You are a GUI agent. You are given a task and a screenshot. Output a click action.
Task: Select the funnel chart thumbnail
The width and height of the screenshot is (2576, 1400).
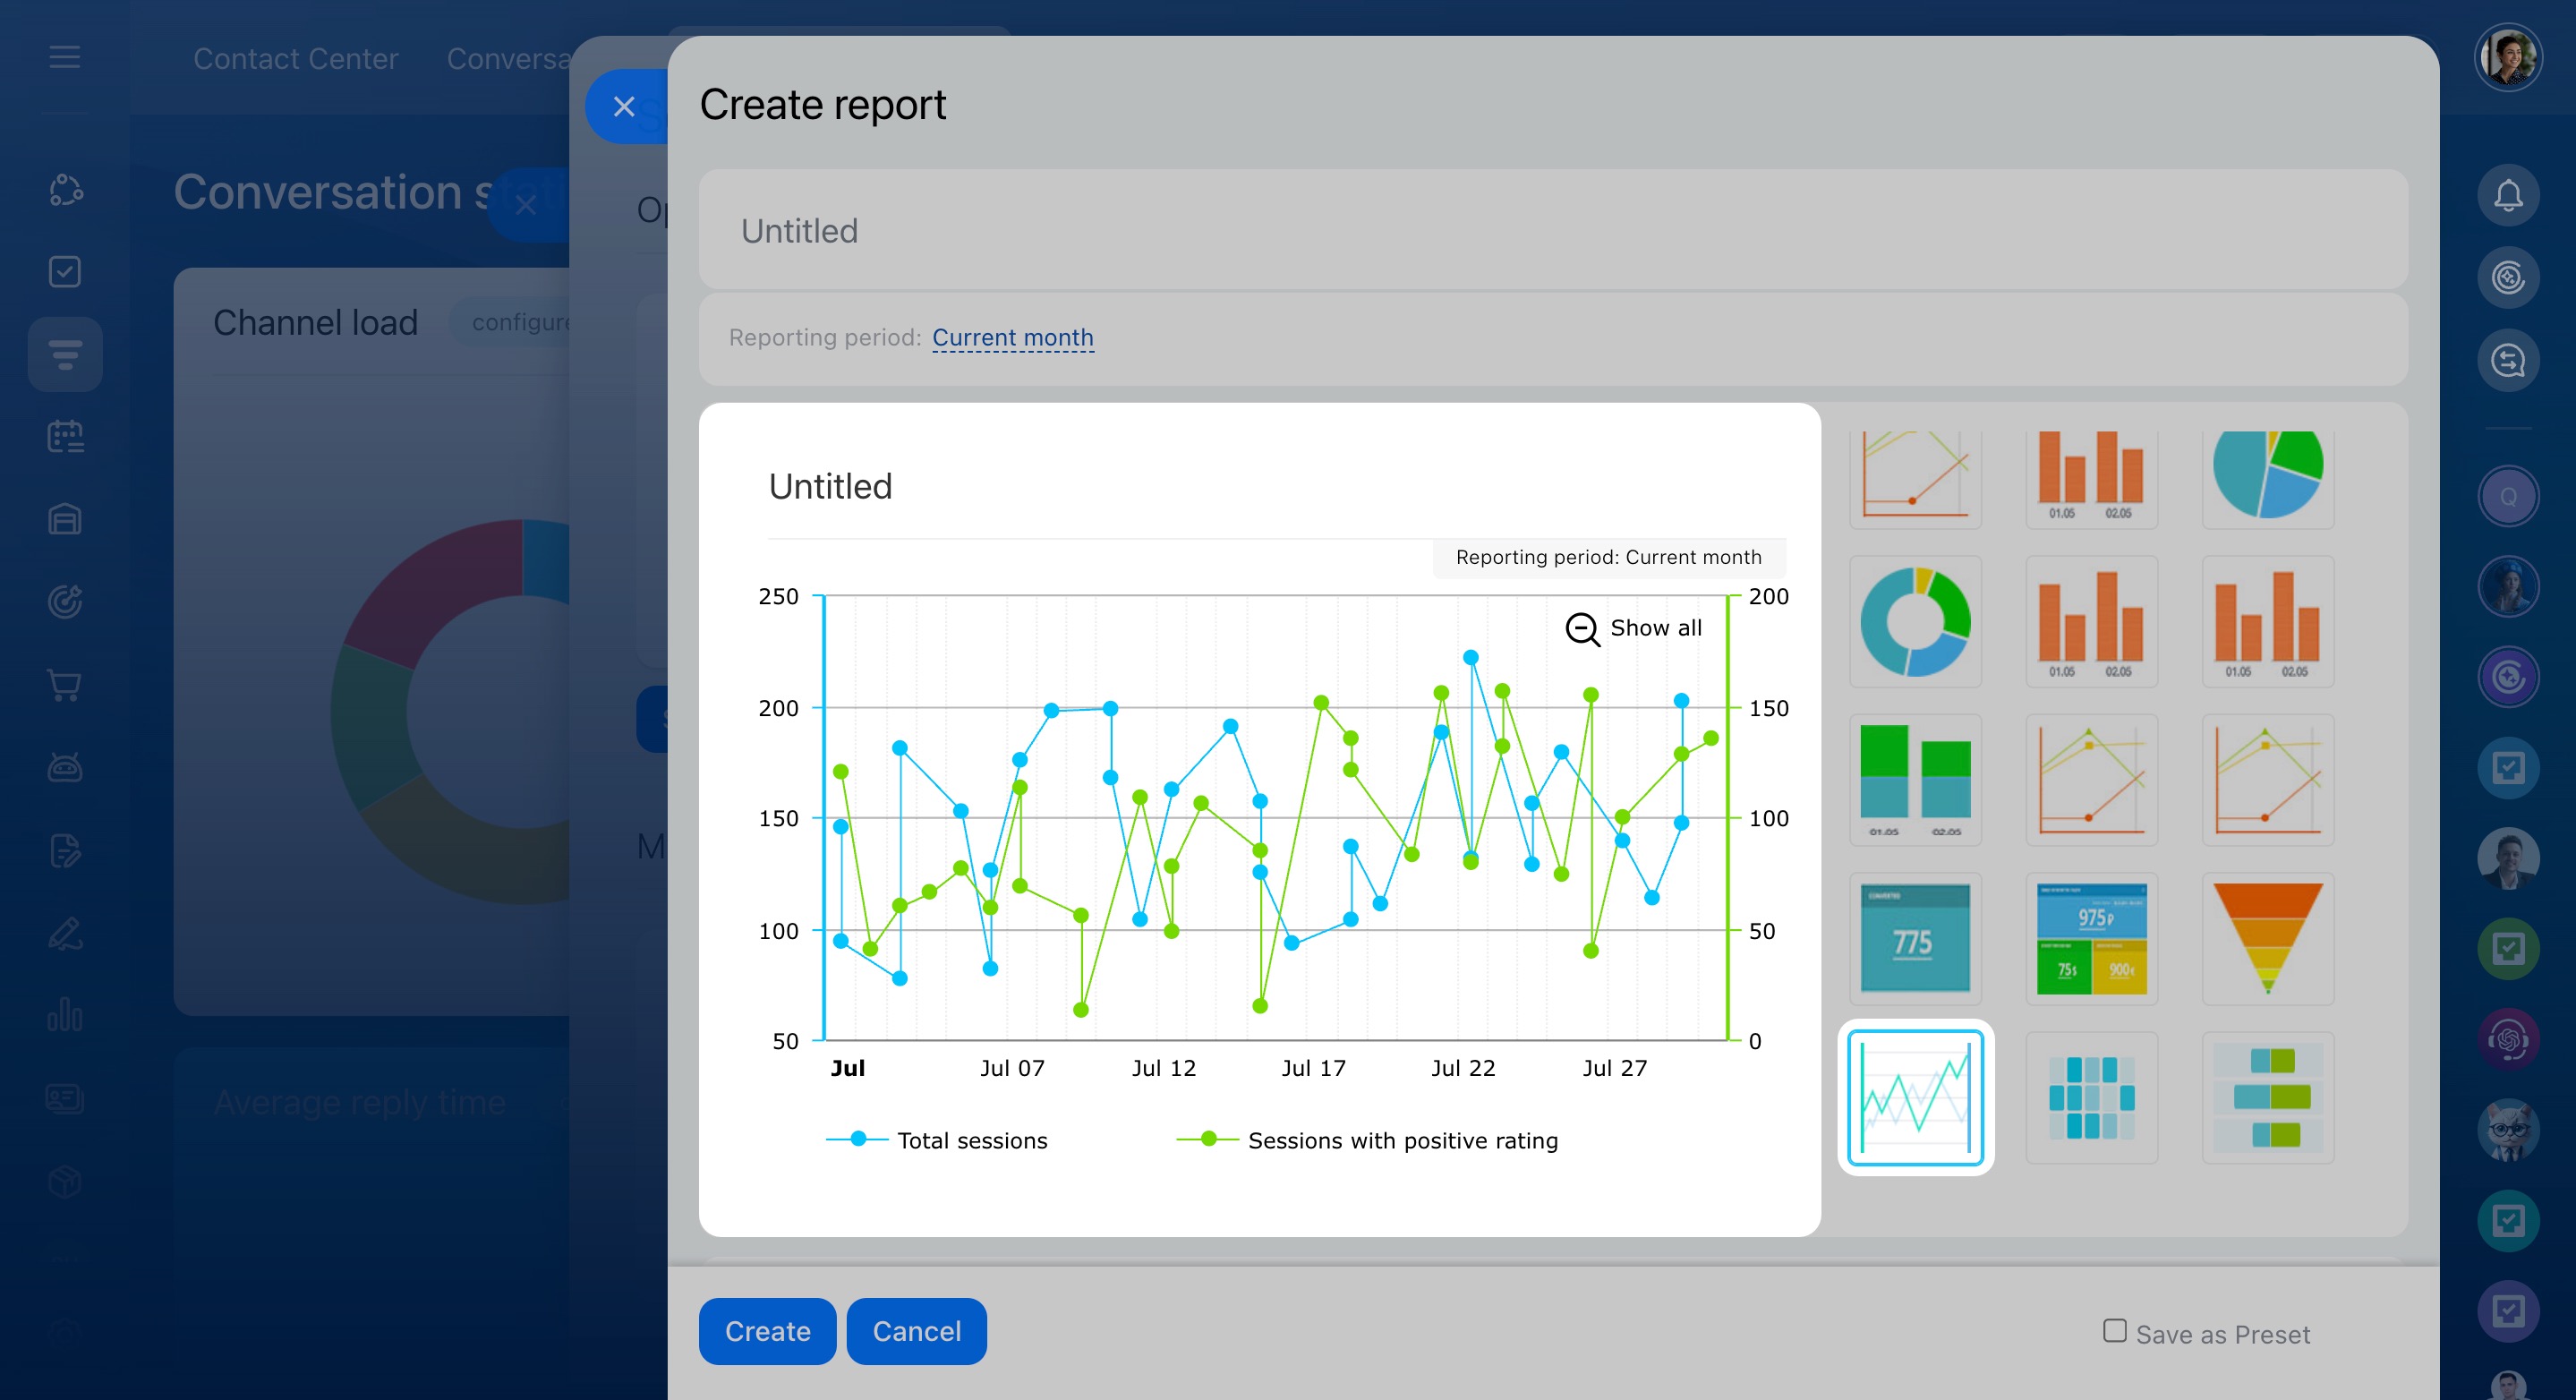pos(2267,938)
